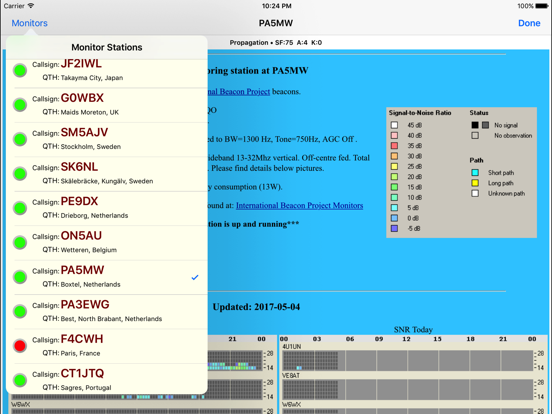Tap the Done button
Screen dimensions: 552x414
tap(529, 23)
